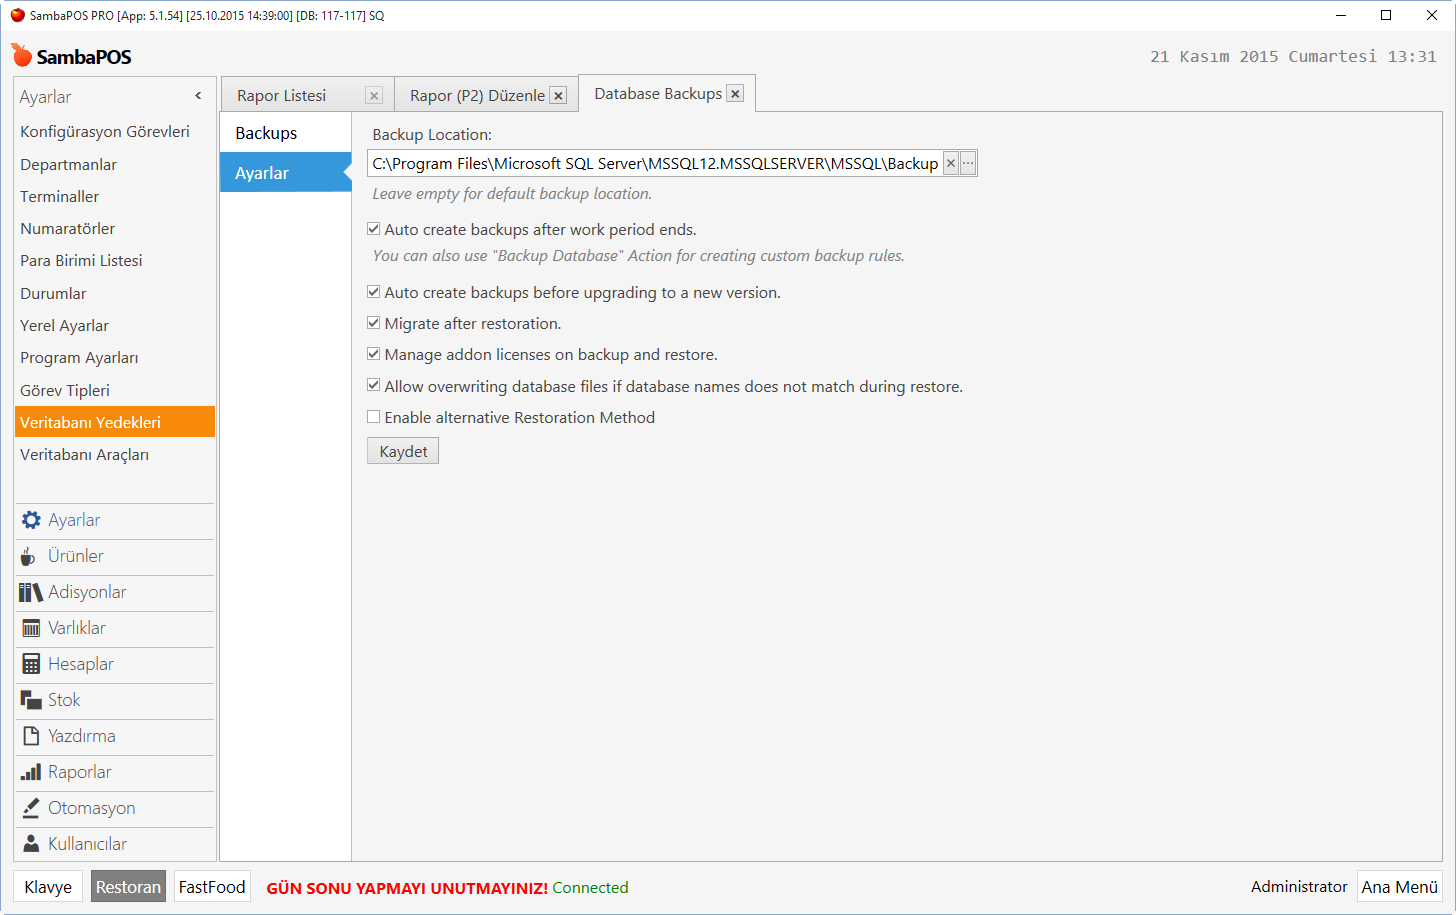Collapse the Ayarlar sidebar with chevron
Image resolution: width=1456 pixels, height=915 pixels.
click(198, 96)
